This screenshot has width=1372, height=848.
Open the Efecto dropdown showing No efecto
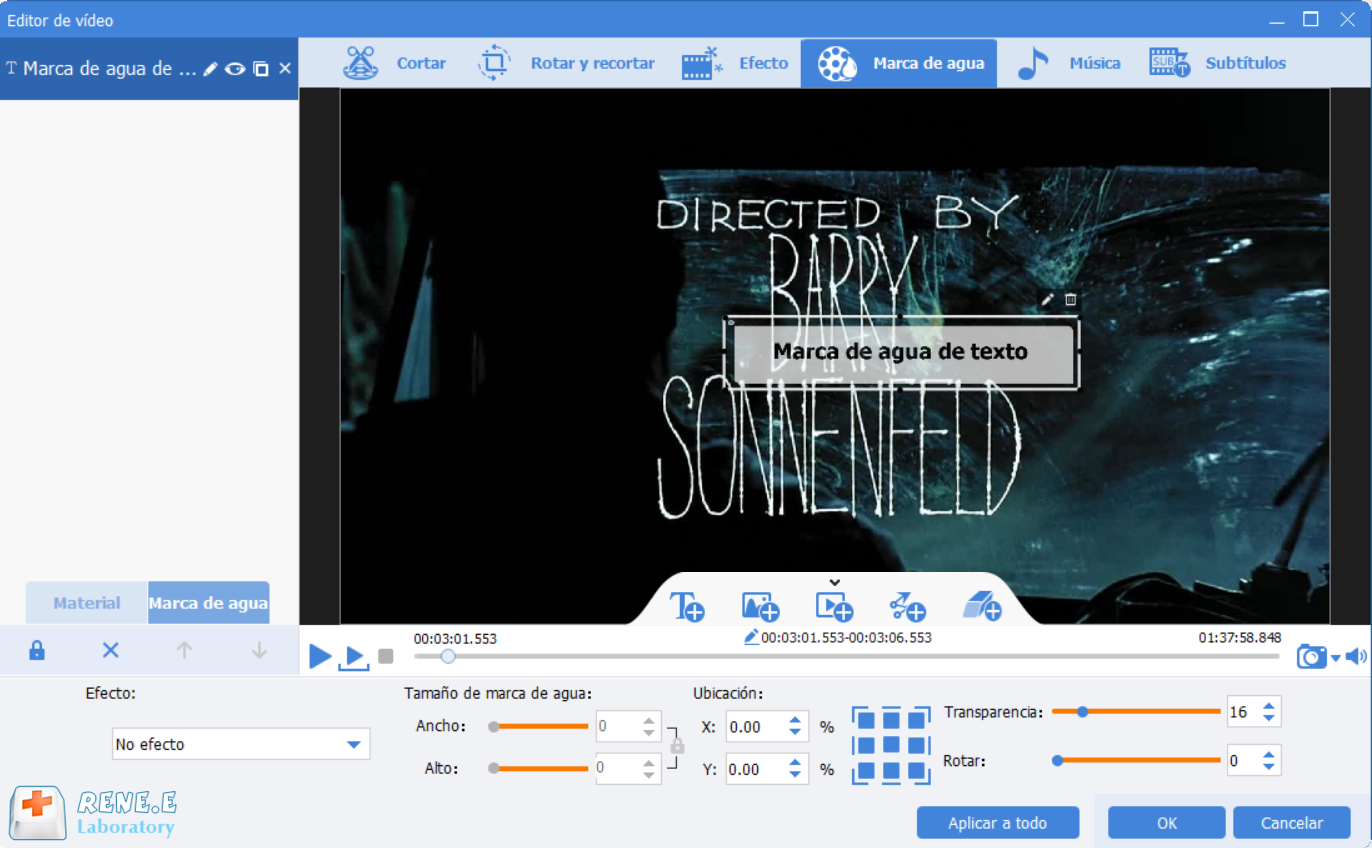(241, 744)
